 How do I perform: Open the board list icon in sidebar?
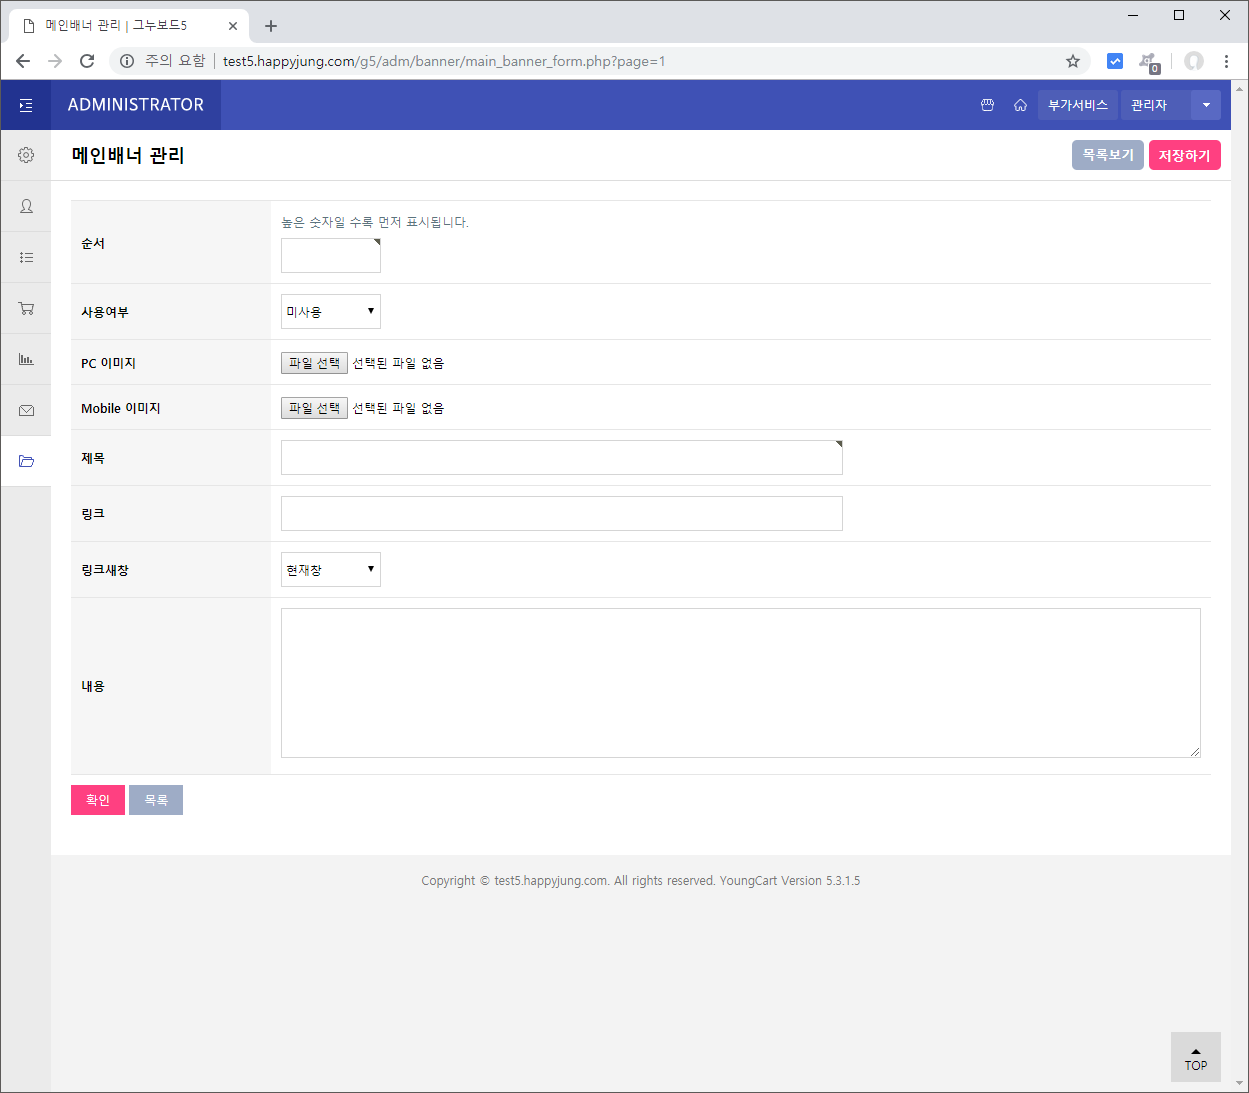[26, 257]
